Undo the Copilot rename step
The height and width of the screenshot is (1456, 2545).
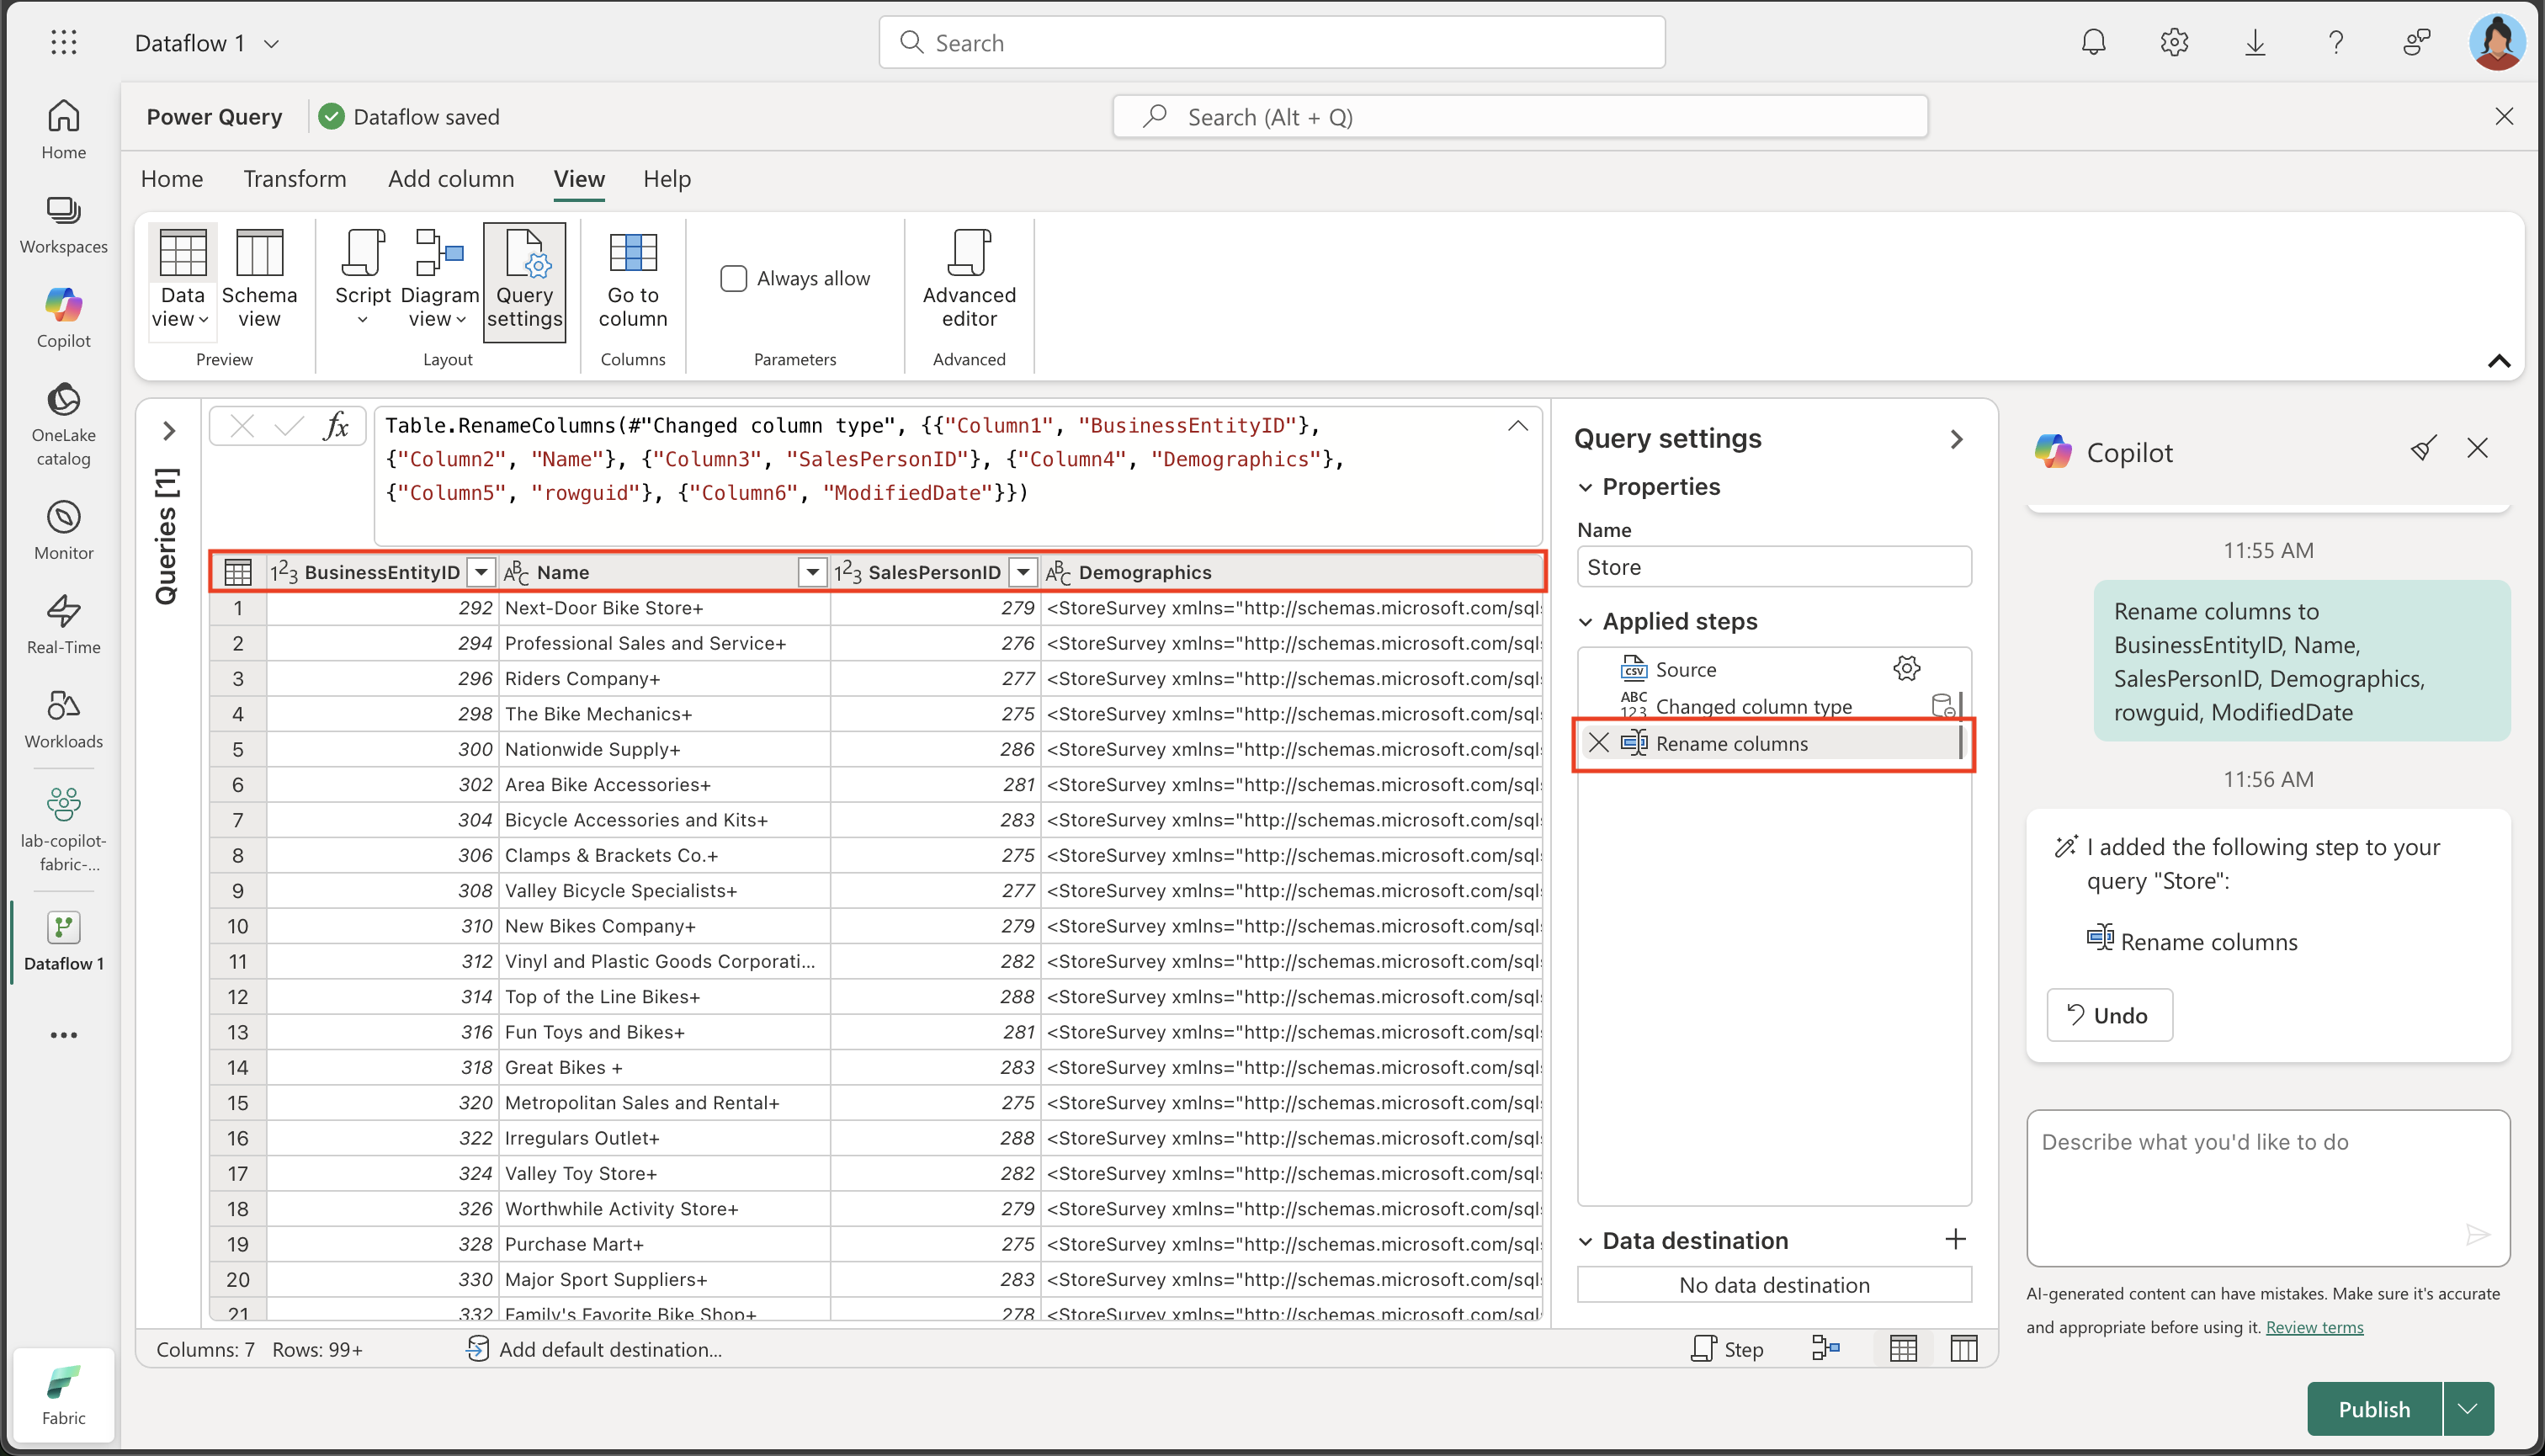(x=2109, y=1015)
